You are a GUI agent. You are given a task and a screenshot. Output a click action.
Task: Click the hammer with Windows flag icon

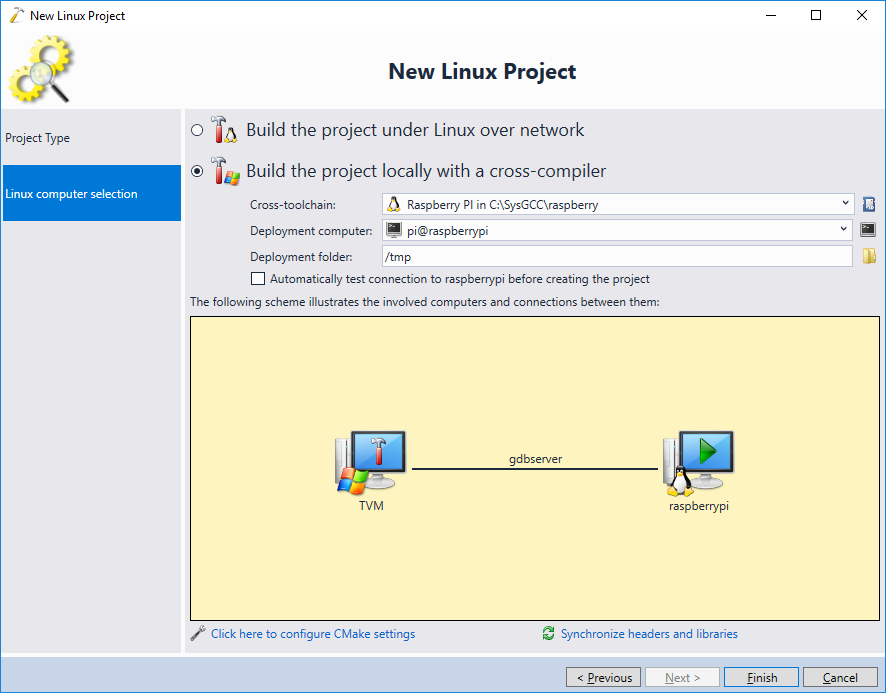[225, 171]
